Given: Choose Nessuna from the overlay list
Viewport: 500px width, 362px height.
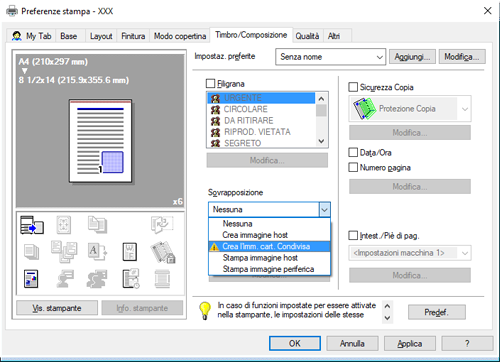Looking at the screenshot, I should point(269,224).
